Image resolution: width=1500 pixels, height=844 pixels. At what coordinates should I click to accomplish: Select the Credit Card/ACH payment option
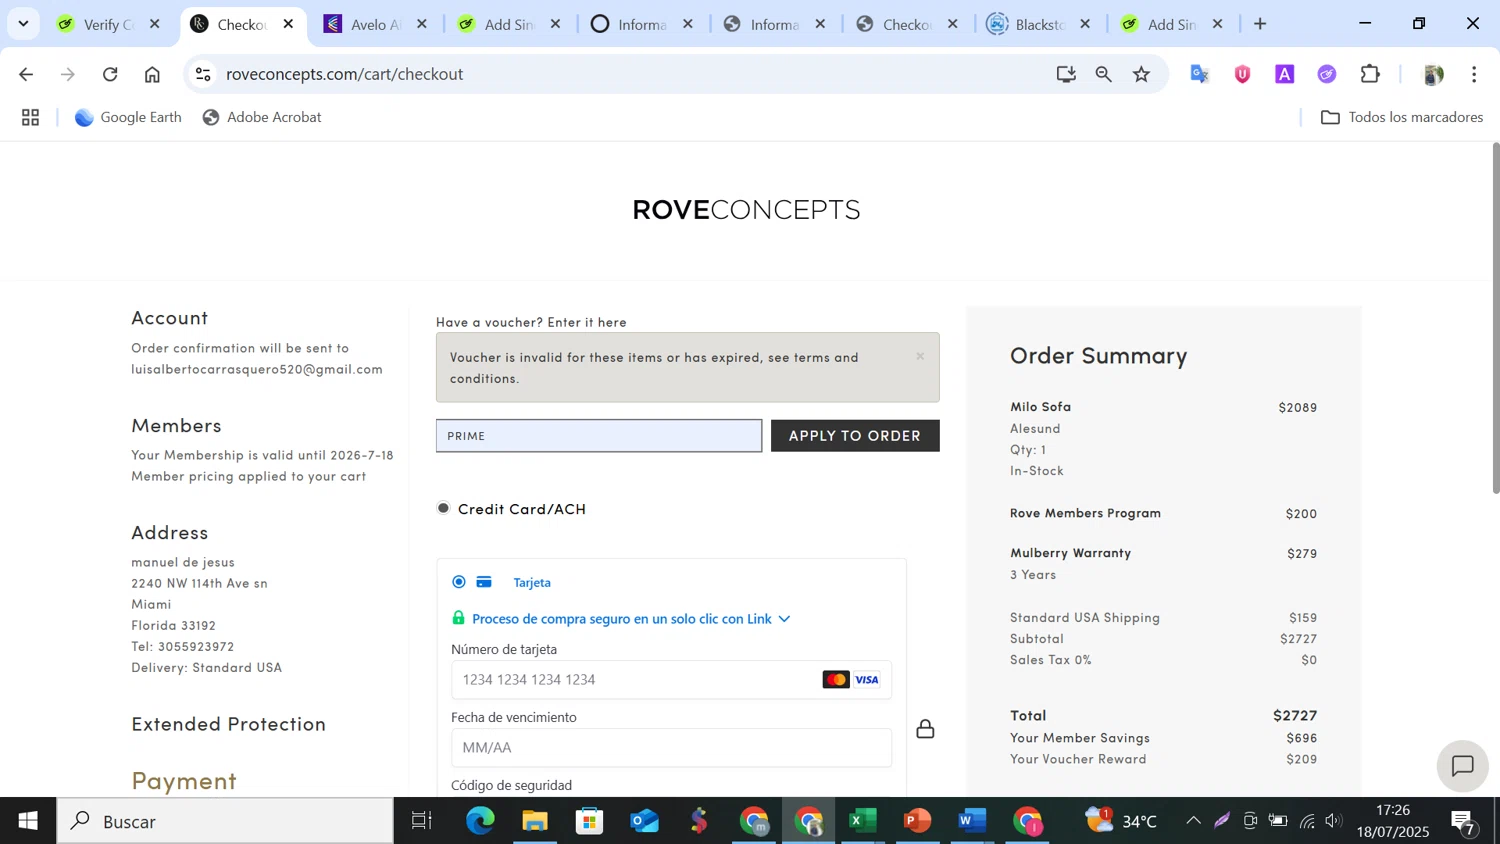coord(443,508)
